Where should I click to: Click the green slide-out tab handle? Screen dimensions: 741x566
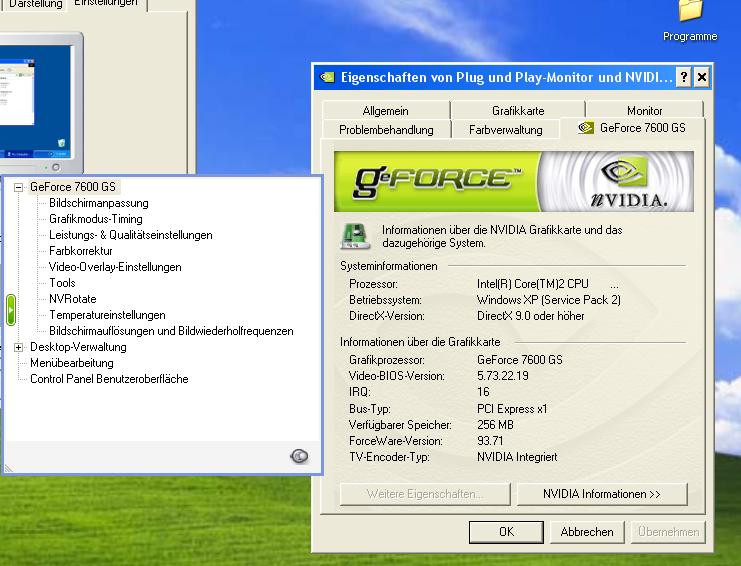(x=11, y=310)
